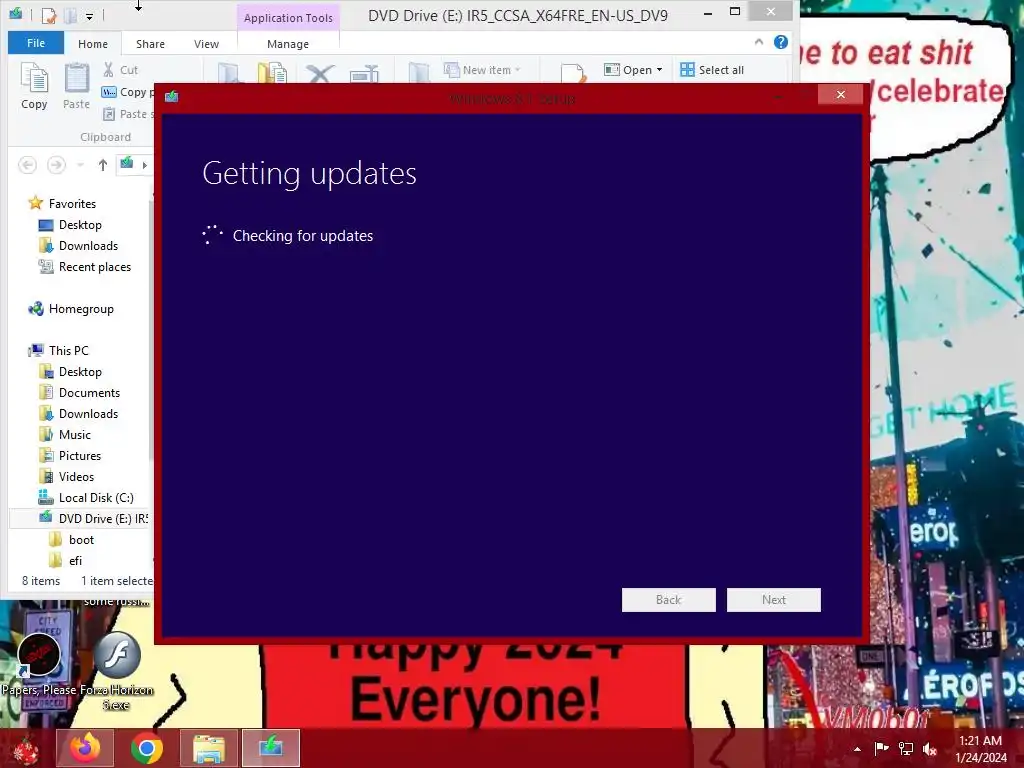Click the Copy icon in Explorer ribbon

(34, 85)
